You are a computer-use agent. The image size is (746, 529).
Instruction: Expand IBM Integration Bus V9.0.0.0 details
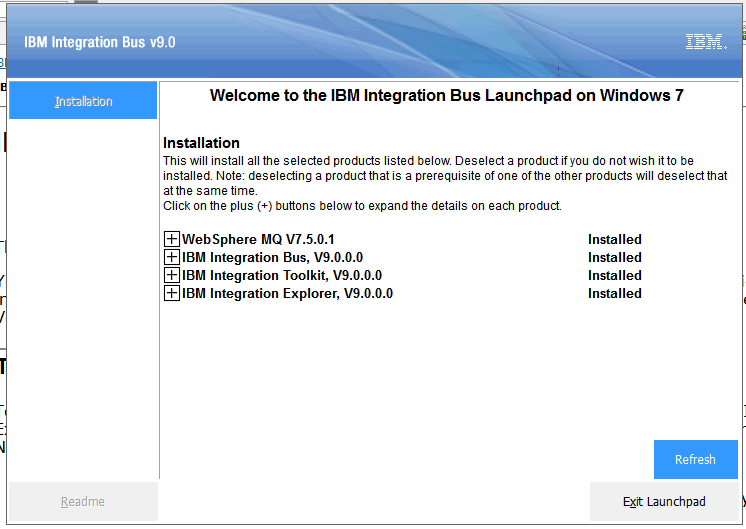pos(172,257)
